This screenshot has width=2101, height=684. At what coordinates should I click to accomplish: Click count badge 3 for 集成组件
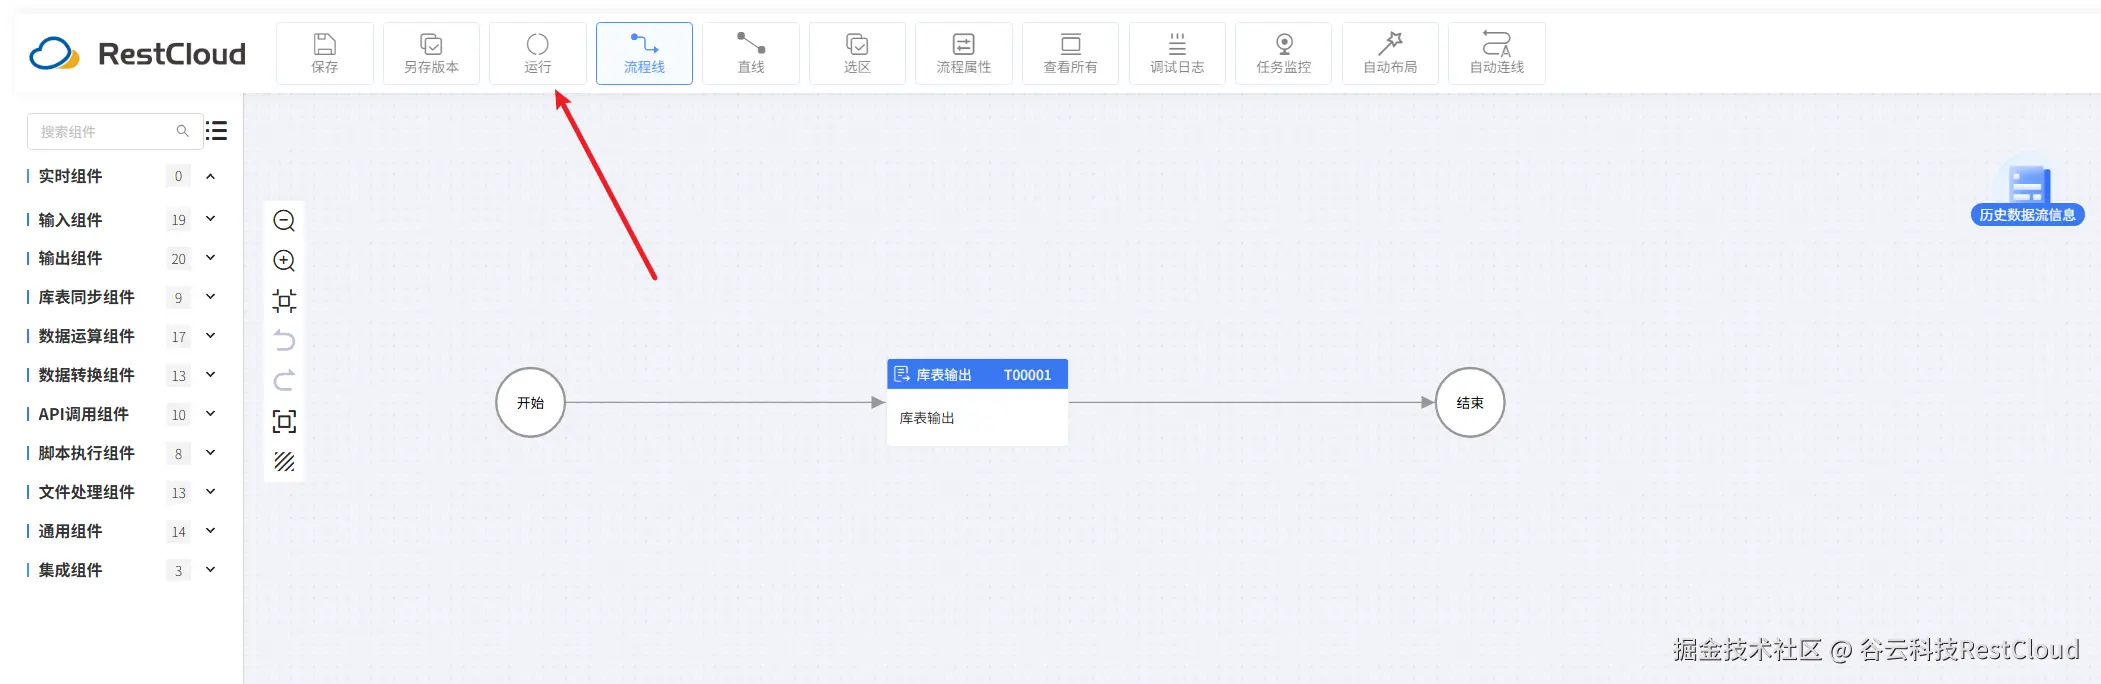point(178,571)
